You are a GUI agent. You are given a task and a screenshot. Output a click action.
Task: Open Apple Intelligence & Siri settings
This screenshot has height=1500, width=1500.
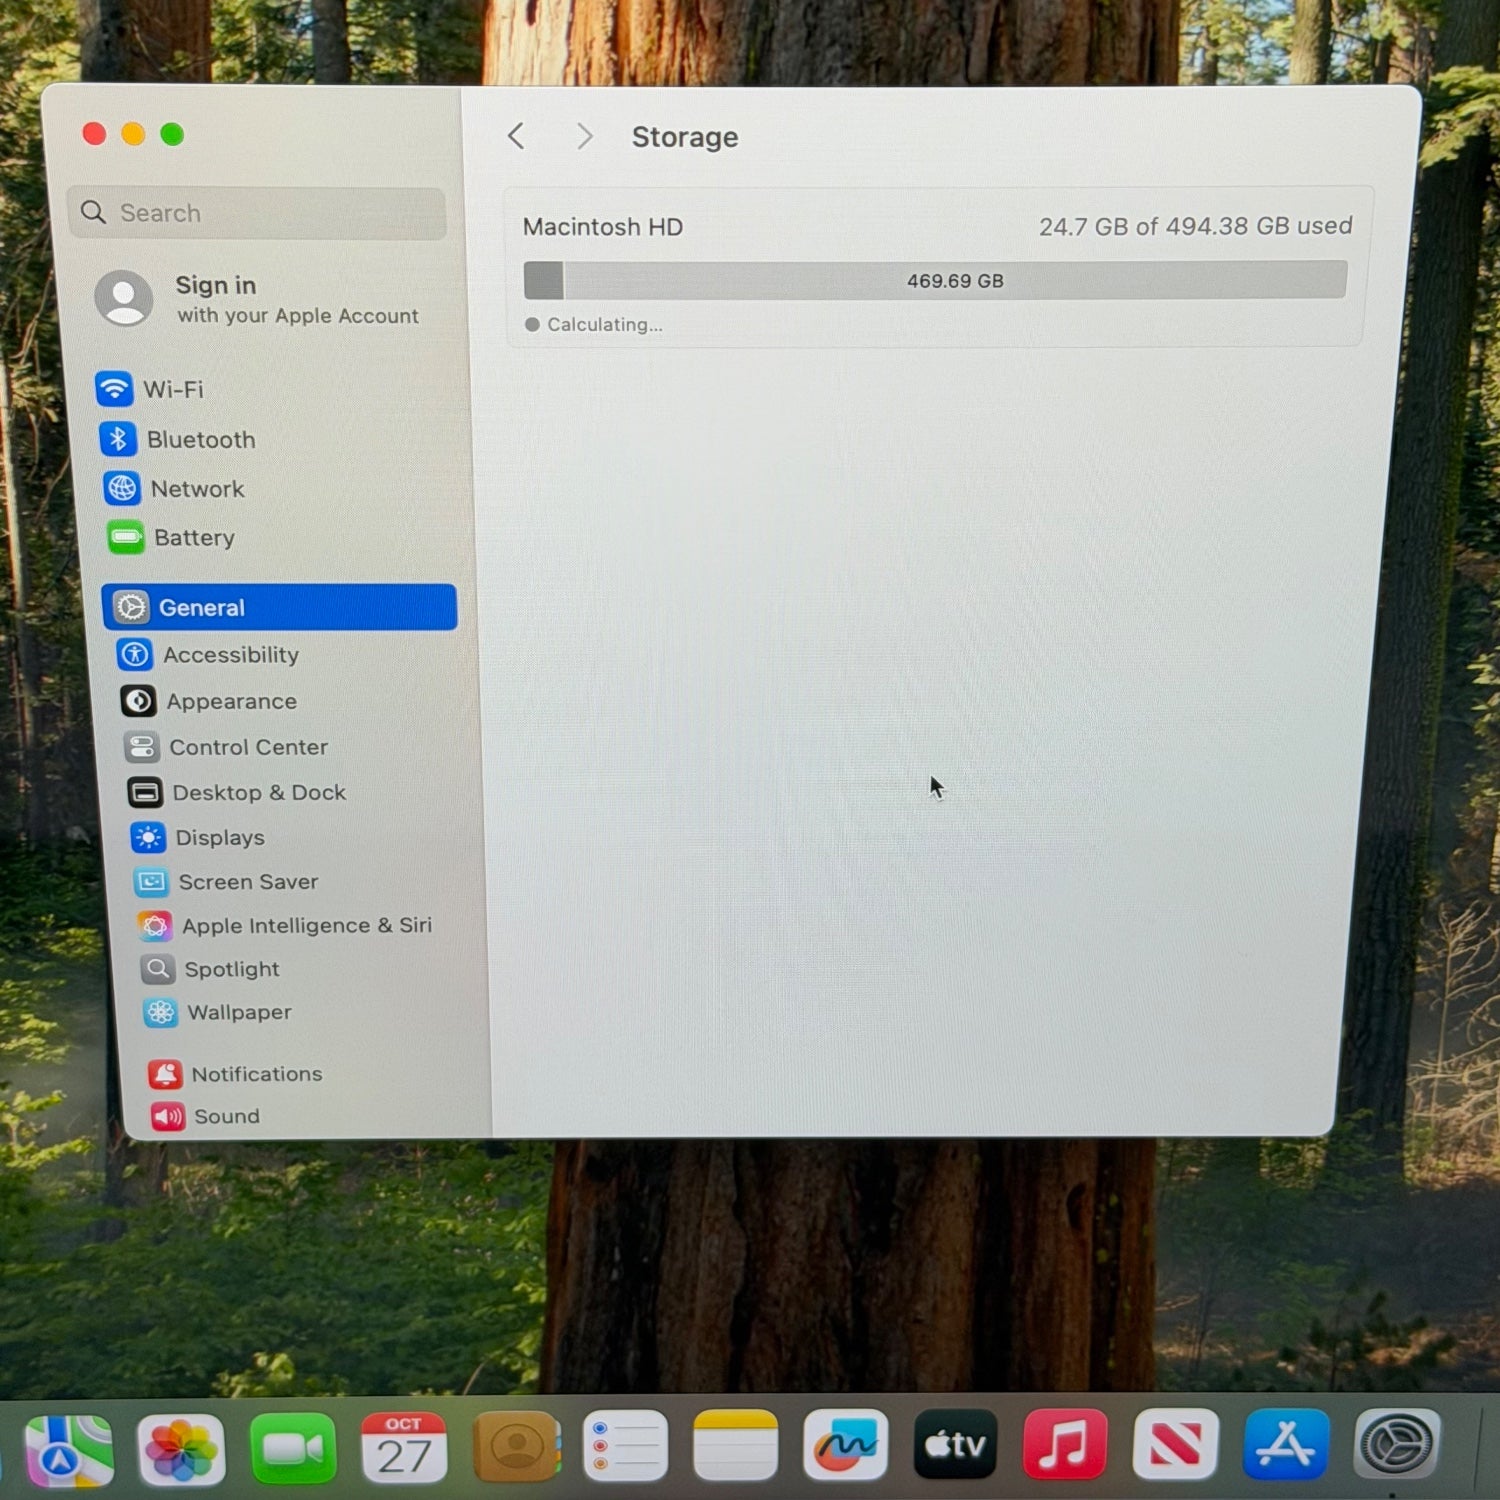coord(305,926)
